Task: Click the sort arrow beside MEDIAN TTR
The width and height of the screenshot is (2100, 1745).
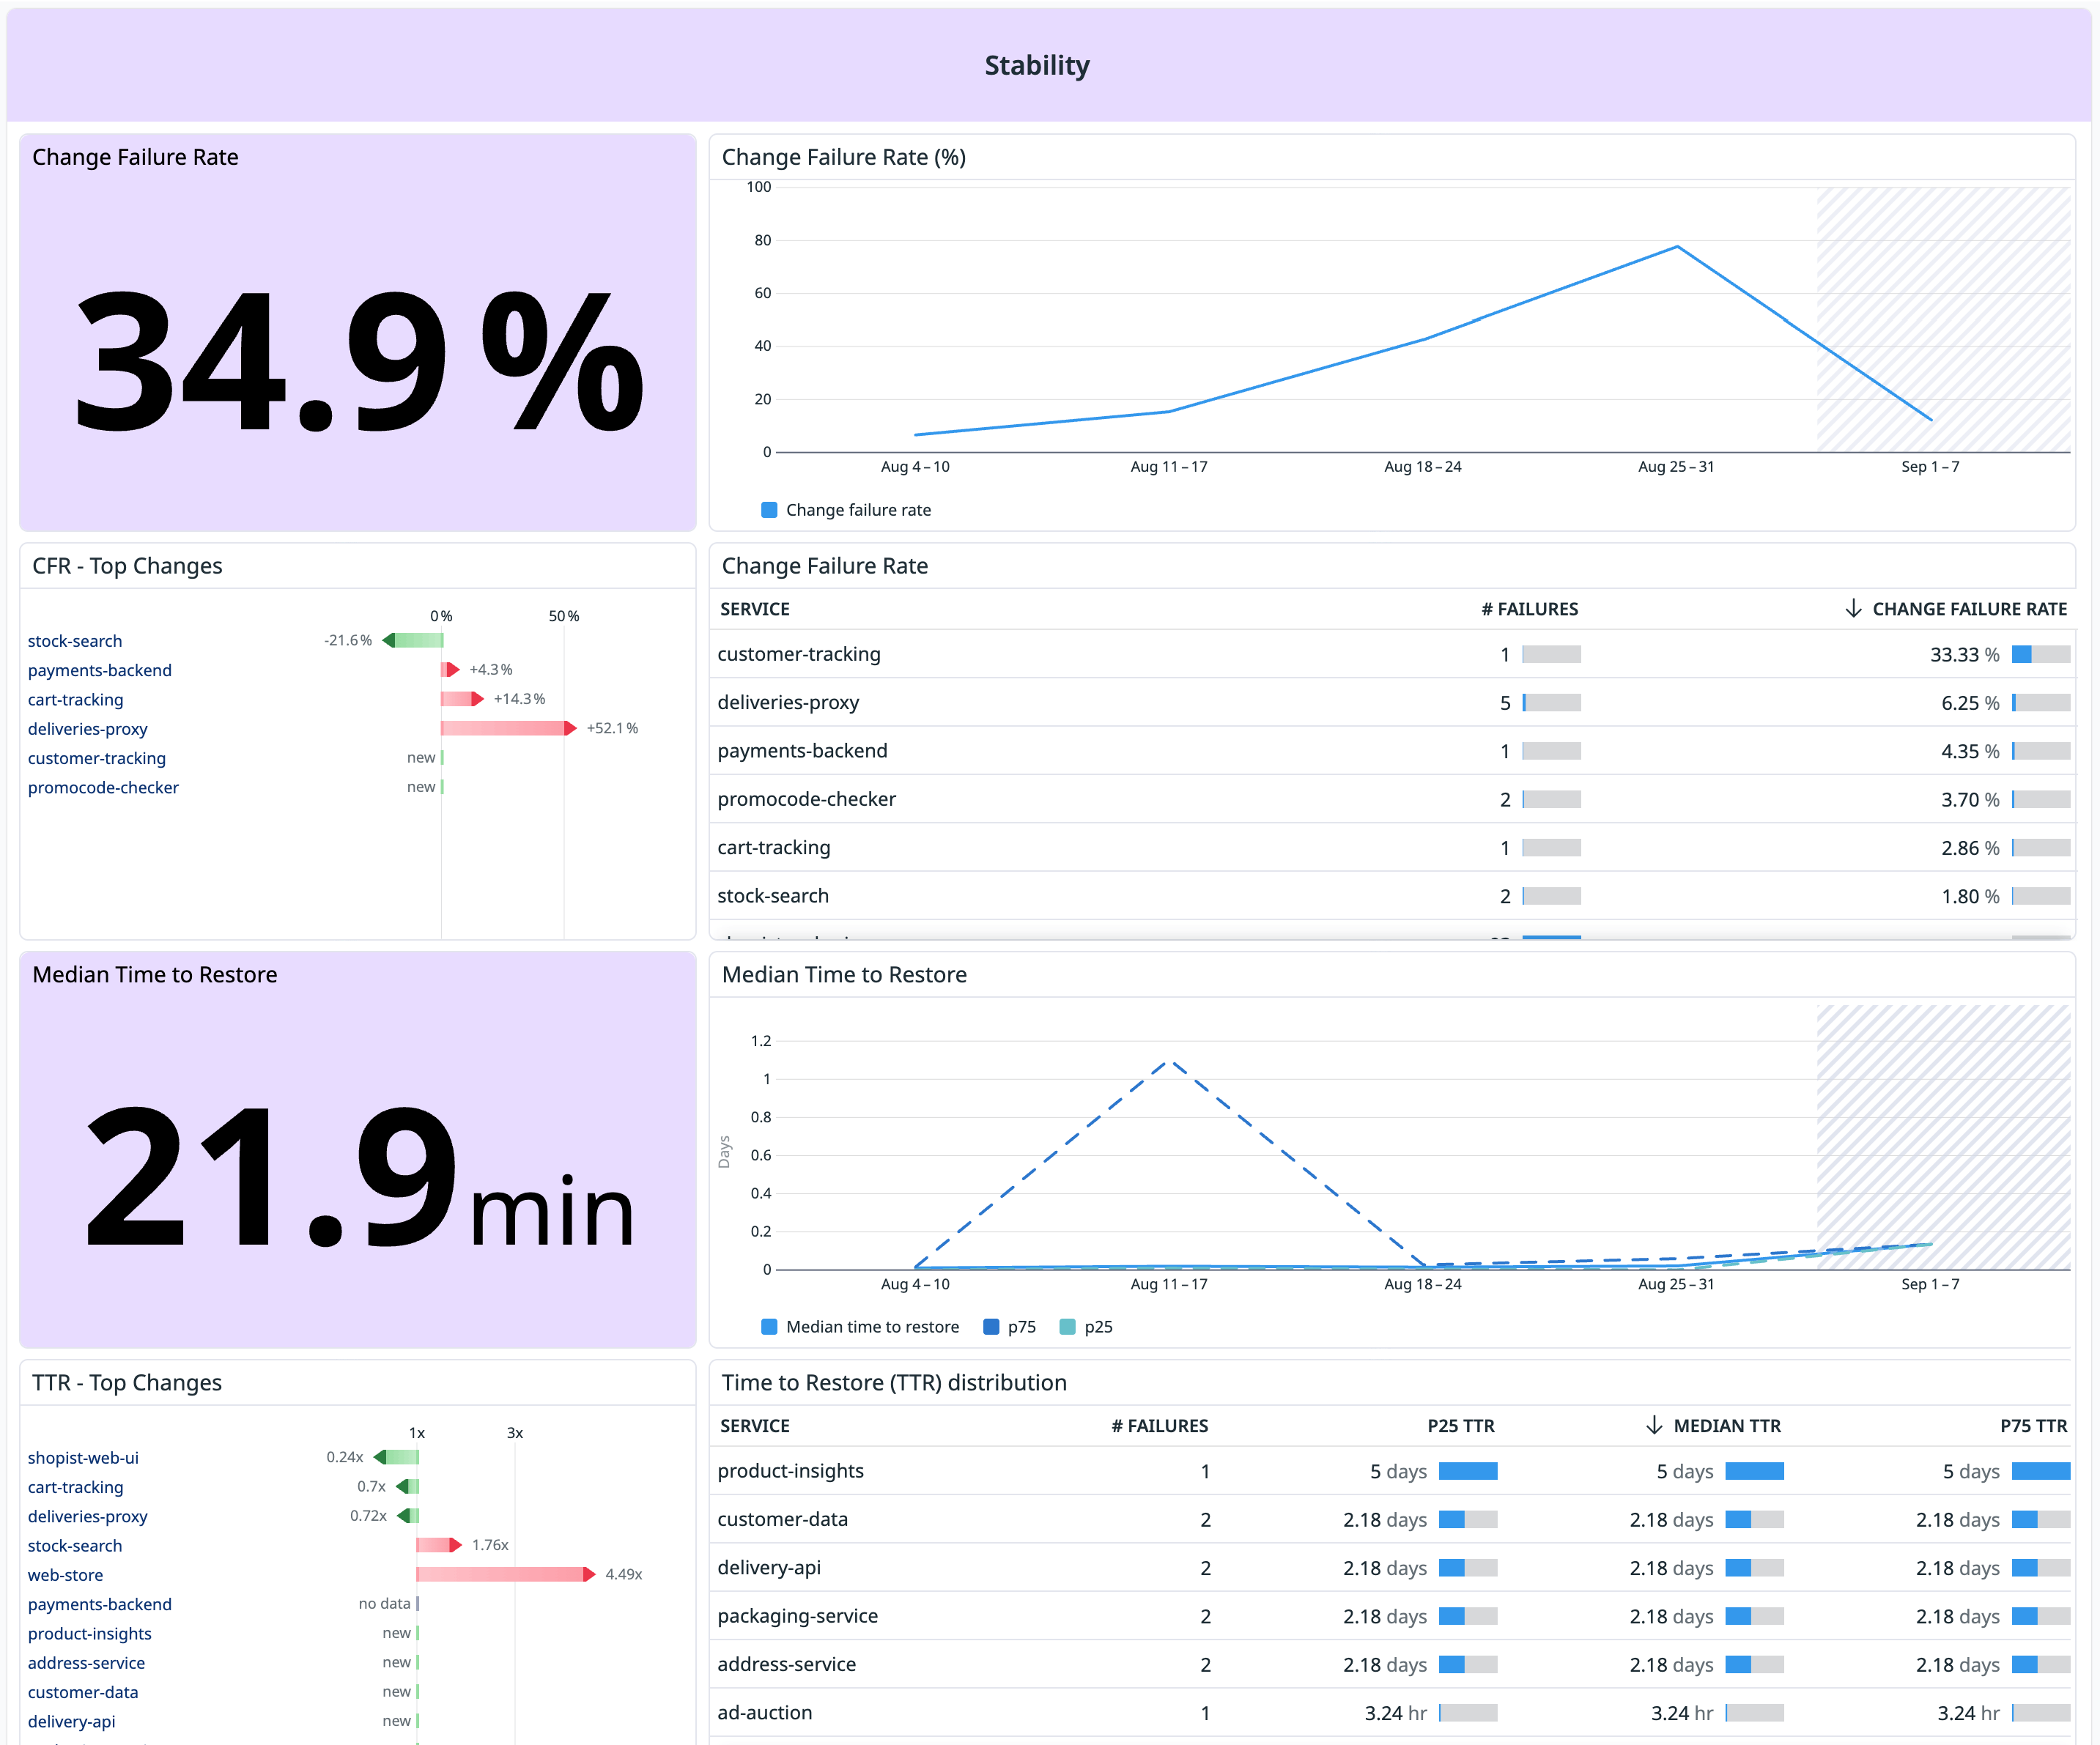Action: [1654, 1425]
